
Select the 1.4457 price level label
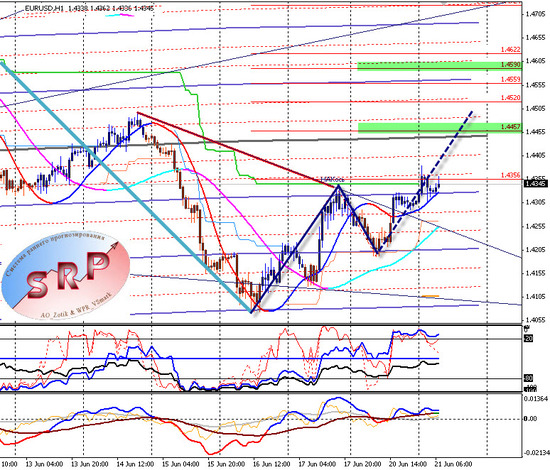[511, 127]
